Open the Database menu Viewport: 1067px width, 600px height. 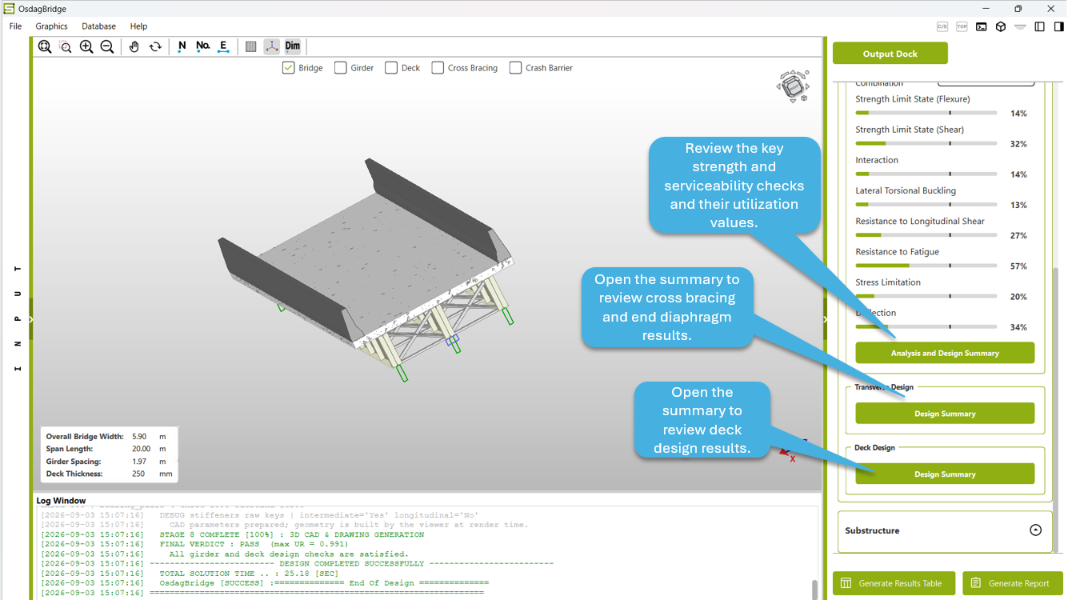(x=99, y=27)
